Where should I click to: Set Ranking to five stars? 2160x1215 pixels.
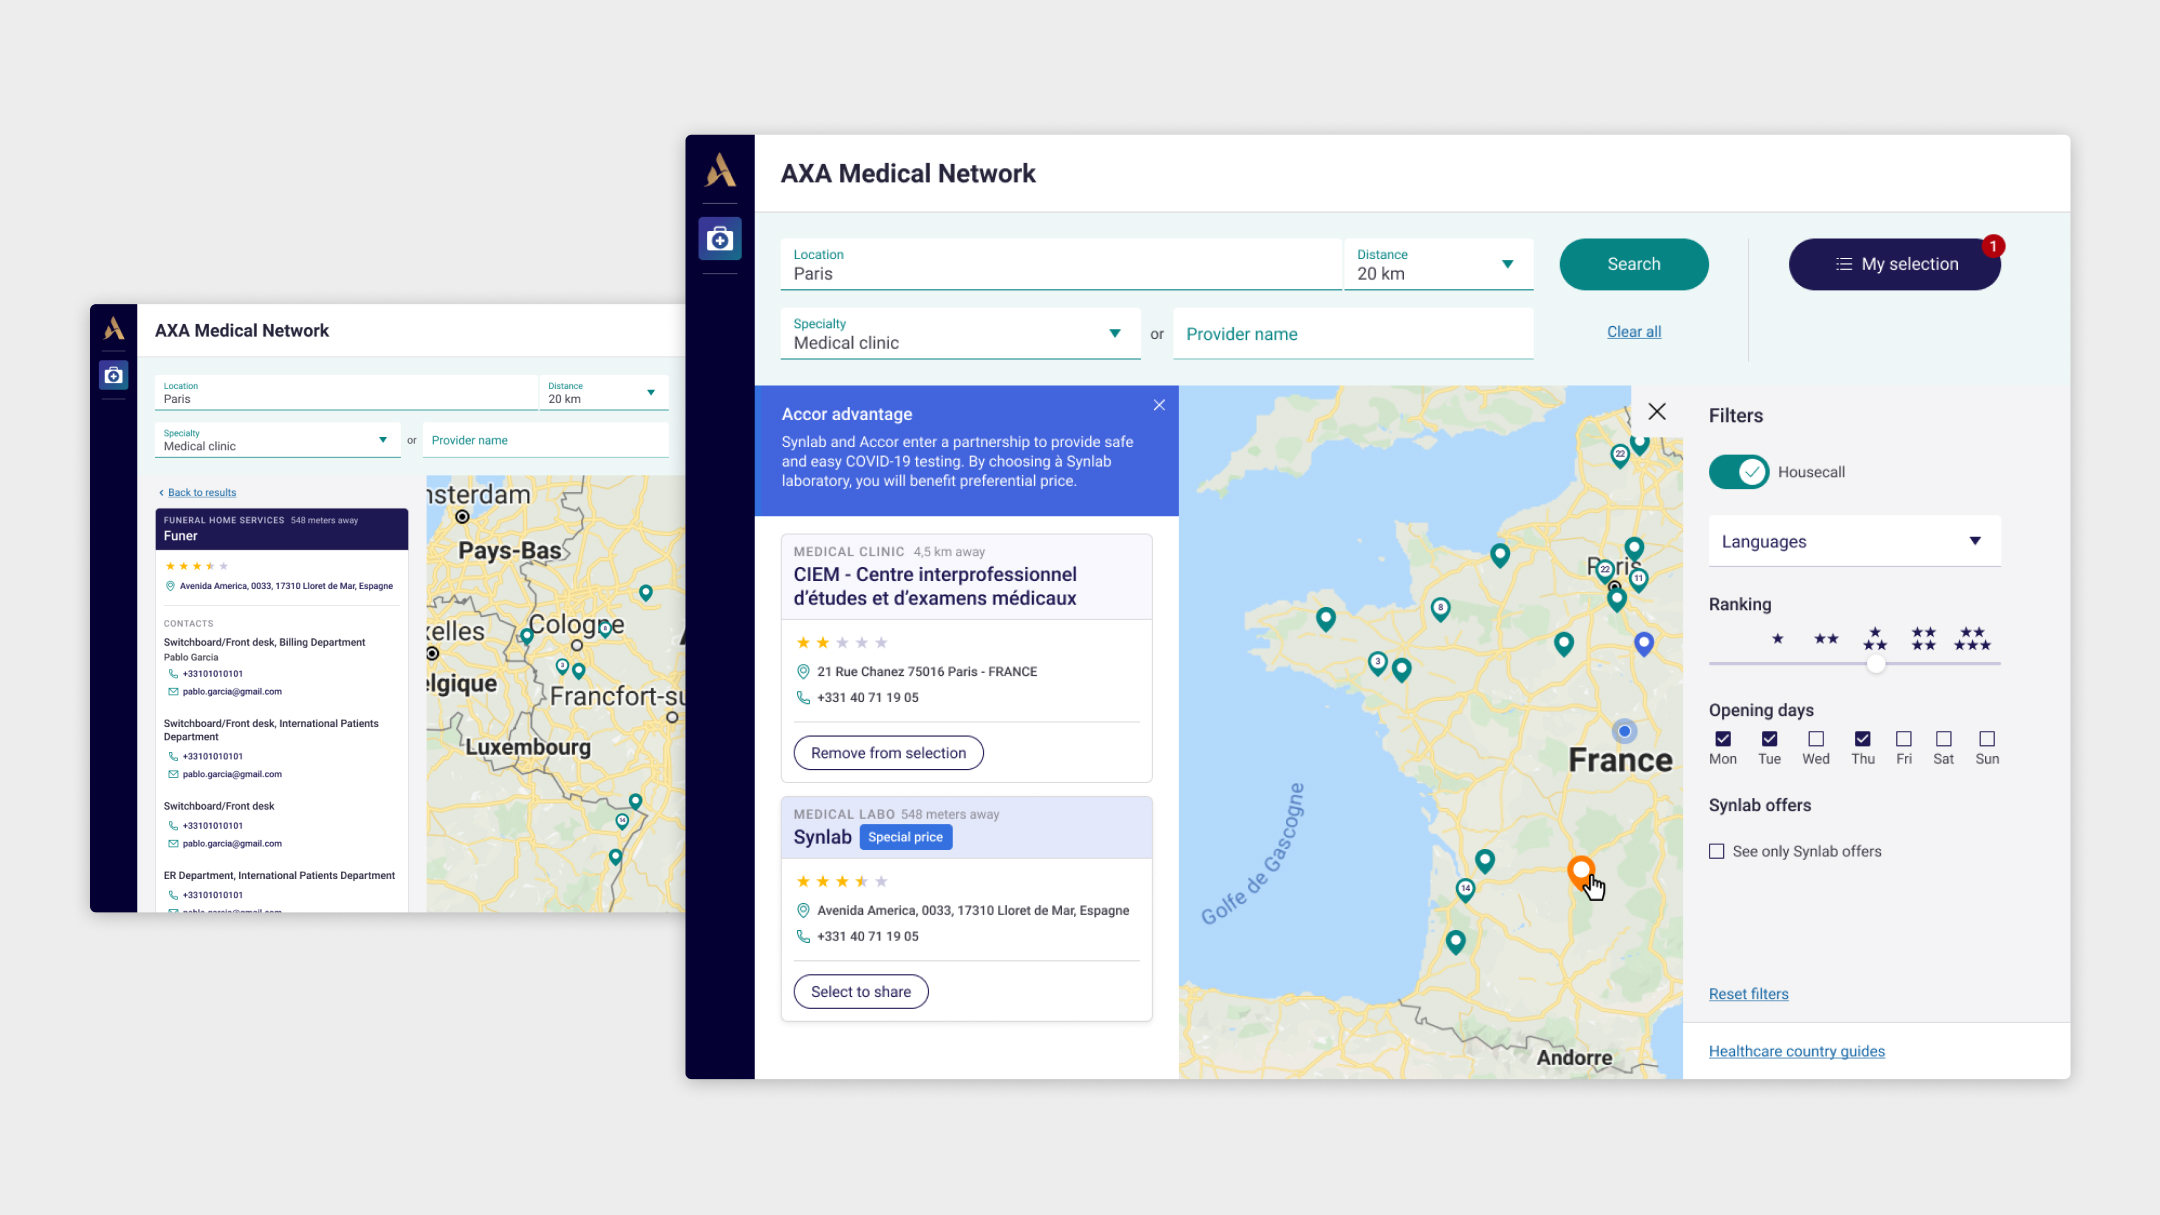[x=1972, y=639]
